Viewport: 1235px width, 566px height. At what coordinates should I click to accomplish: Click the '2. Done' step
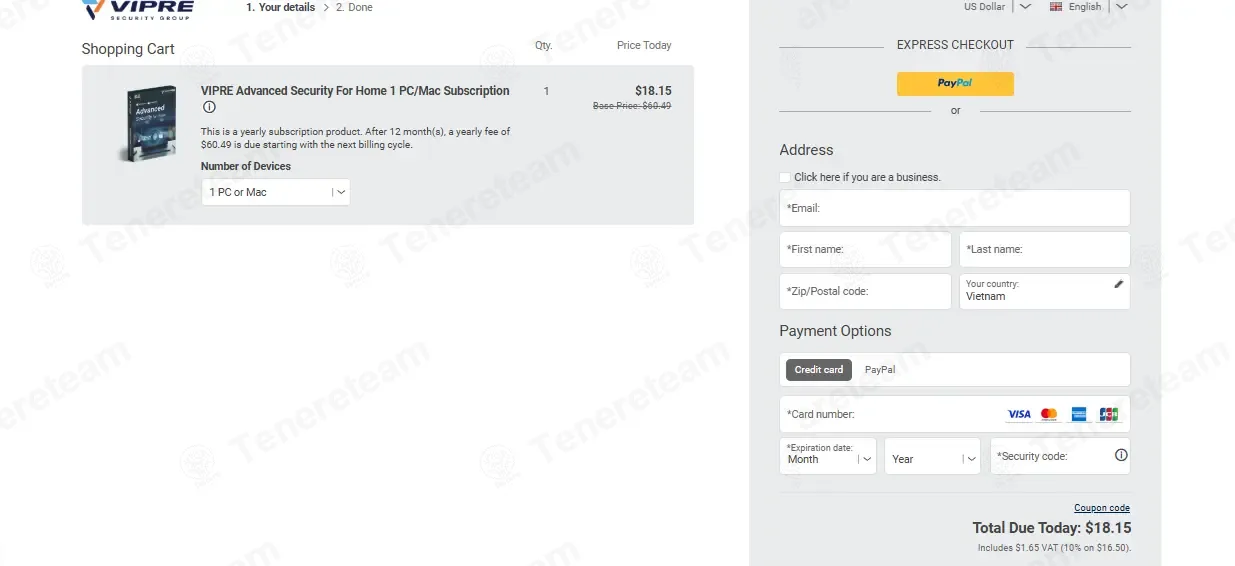[354, 7]
